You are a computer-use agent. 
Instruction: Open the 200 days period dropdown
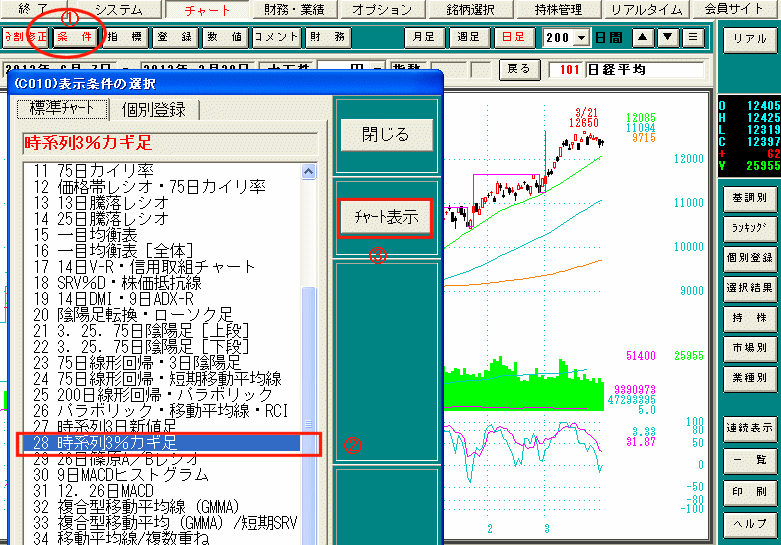pos(581,38)
